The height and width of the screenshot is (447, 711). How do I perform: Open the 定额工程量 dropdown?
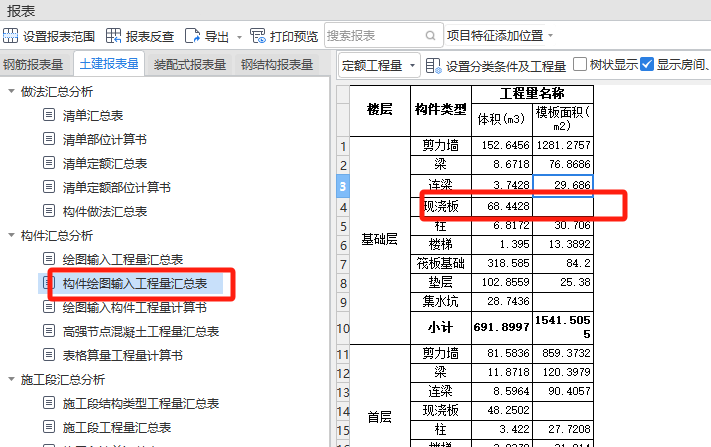379,66
